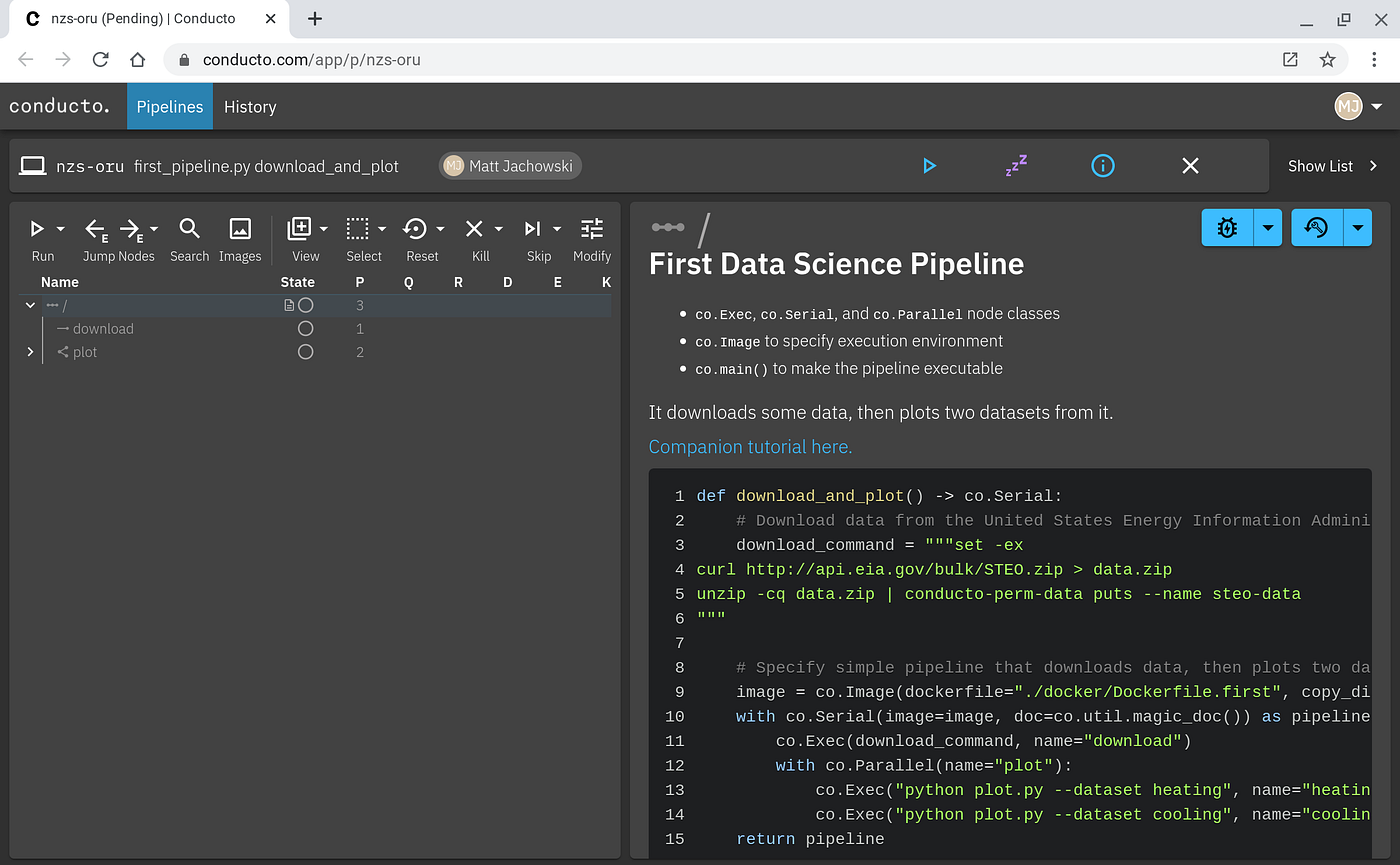
Task: Switch to the History tab
Action: pyautogui.click(x=249, y=106)
